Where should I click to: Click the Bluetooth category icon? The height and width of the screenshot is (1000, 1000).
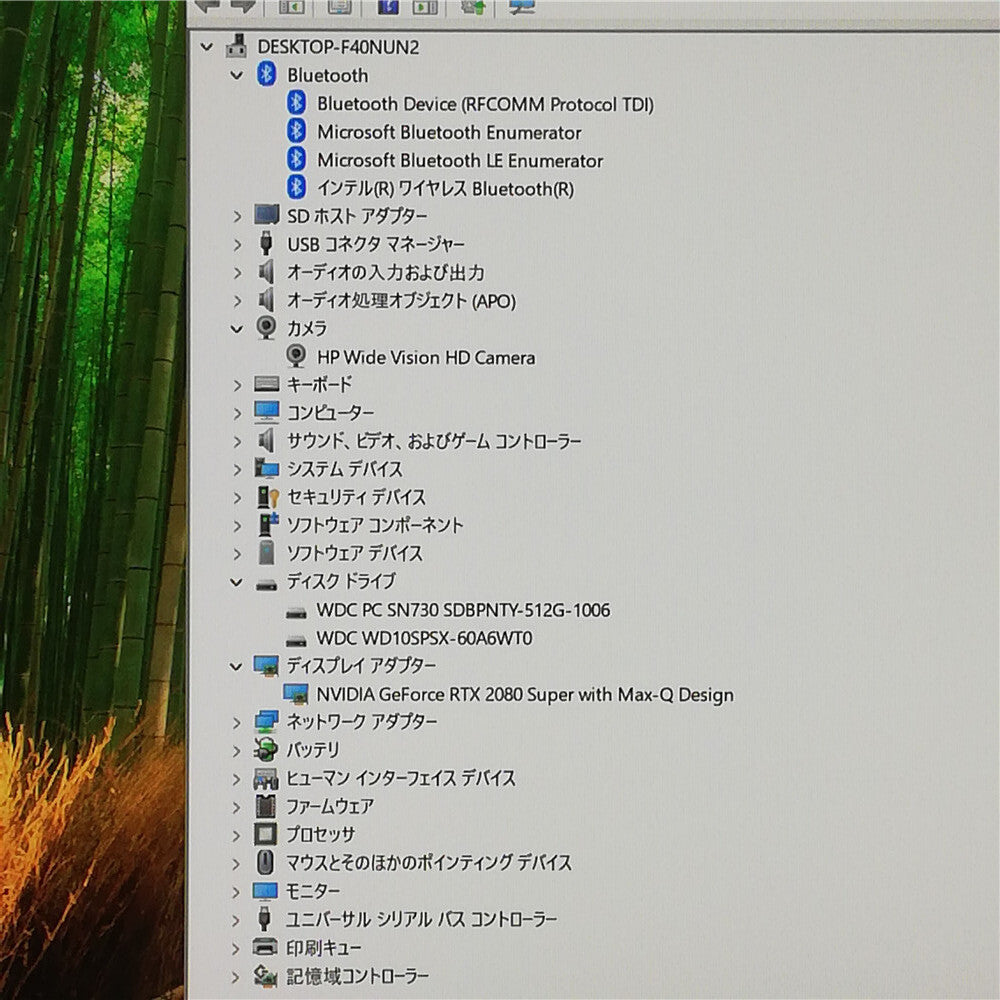[266, 74]
